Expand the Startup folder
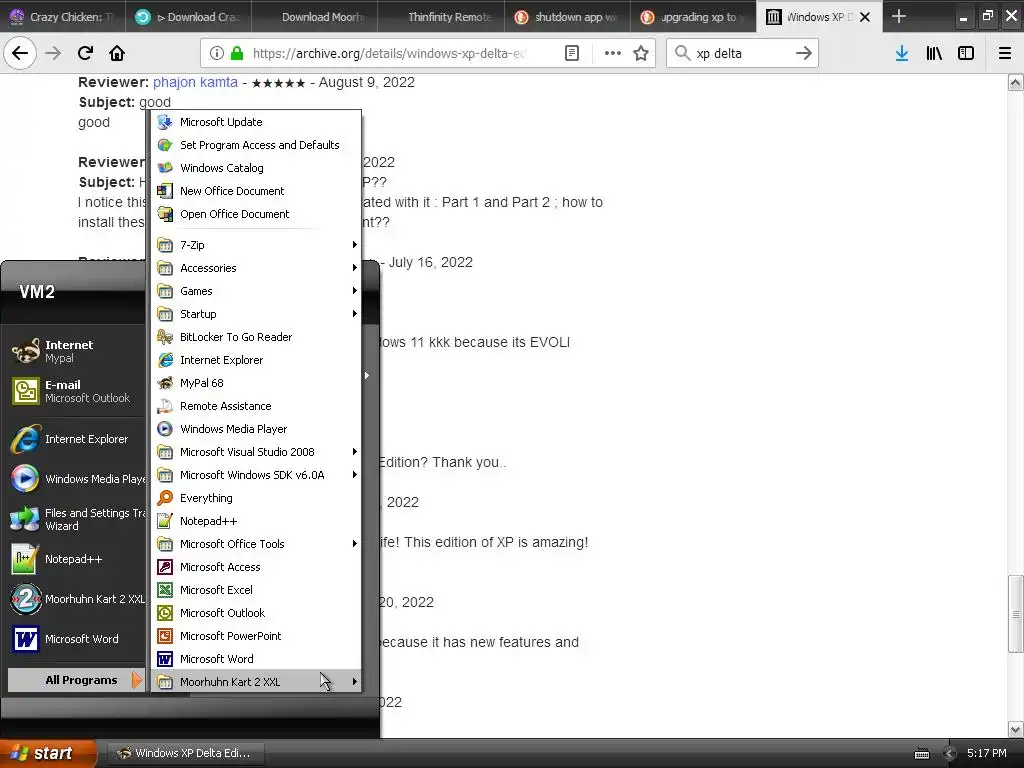 [256, 314]
